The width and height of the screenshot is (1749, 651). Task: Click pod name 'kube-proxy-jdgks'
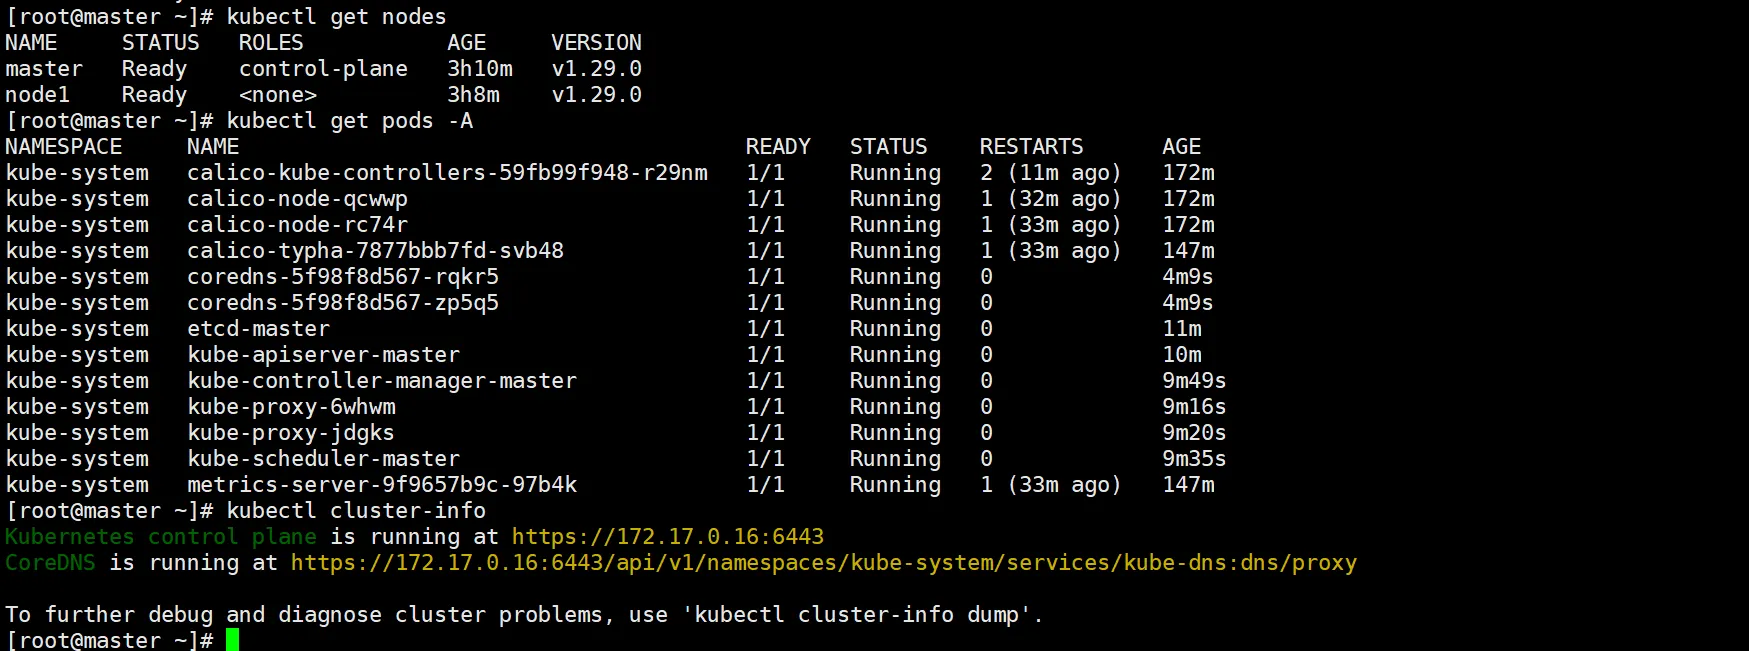[291, 433]
